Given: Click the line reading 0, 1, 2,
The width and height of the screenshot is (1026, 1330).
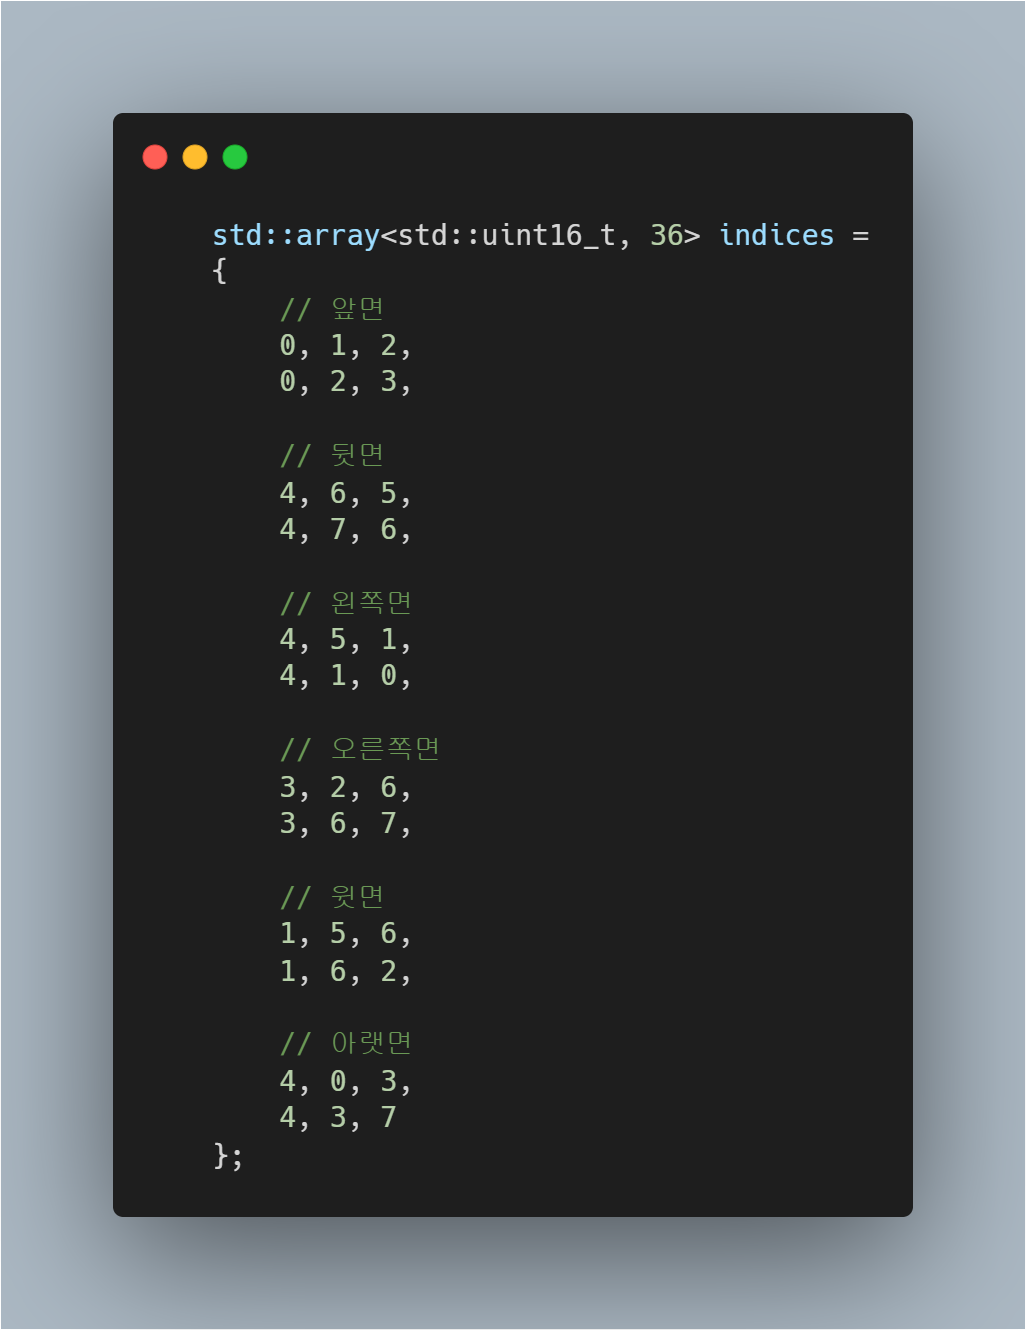Looking at the screenshot, I should (x=345, y=346).
